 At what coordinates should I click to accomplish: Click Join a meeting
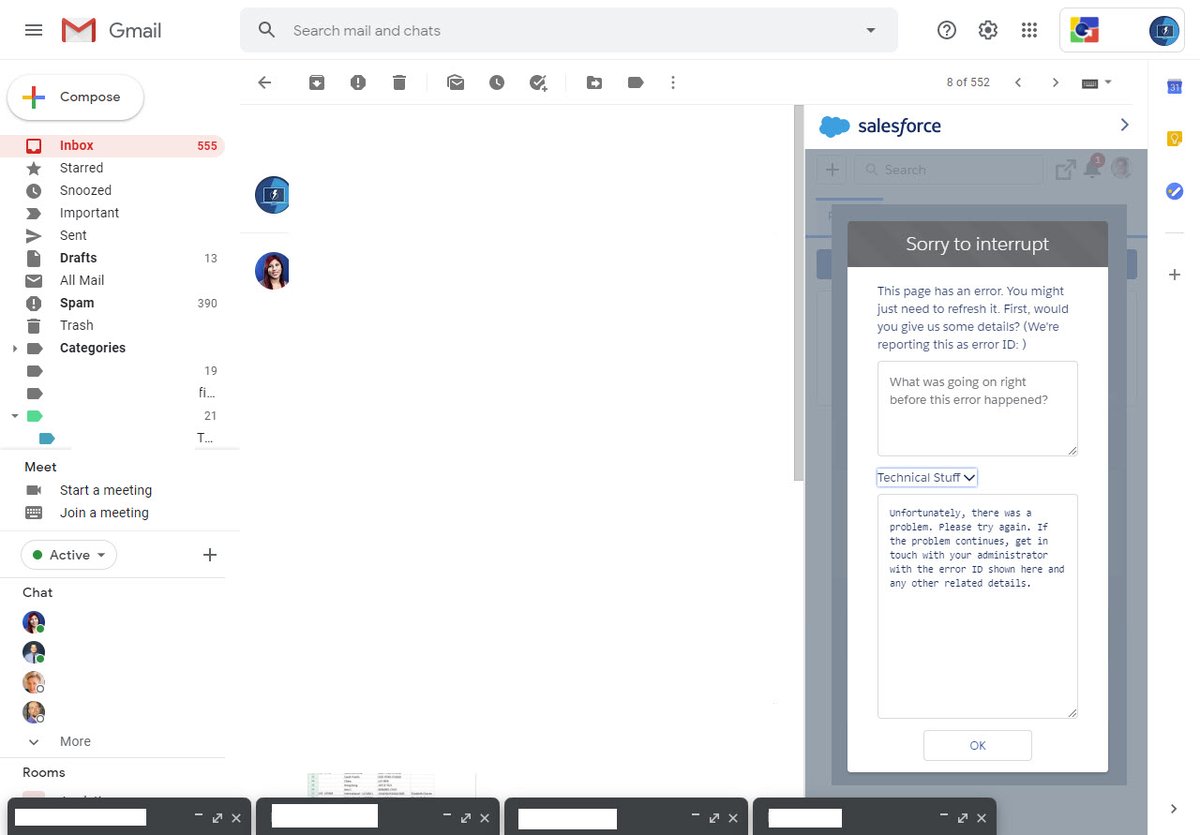pos(104,513)
